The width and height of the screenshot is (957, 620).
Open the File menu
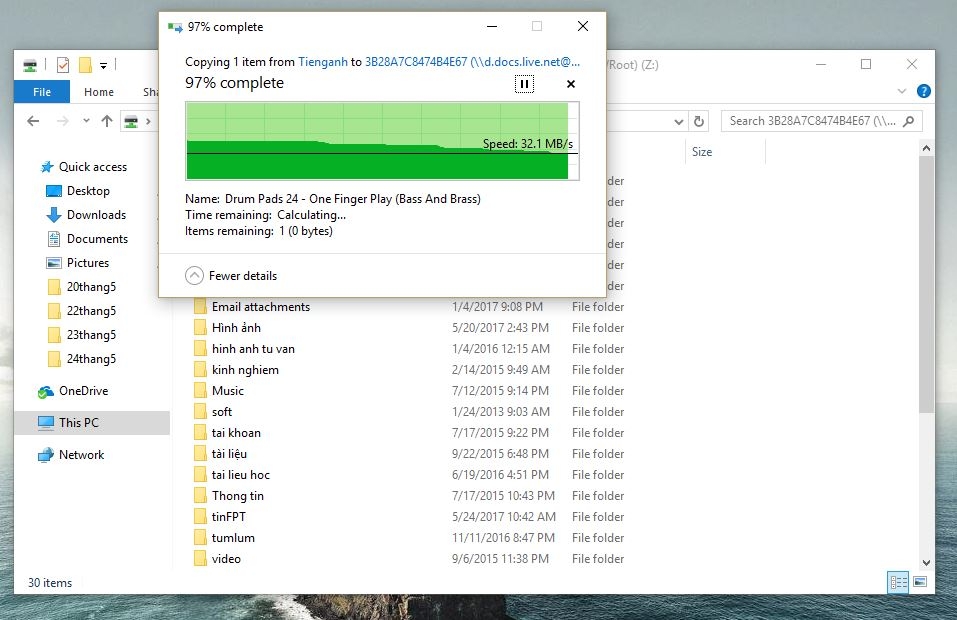[41, 91]
